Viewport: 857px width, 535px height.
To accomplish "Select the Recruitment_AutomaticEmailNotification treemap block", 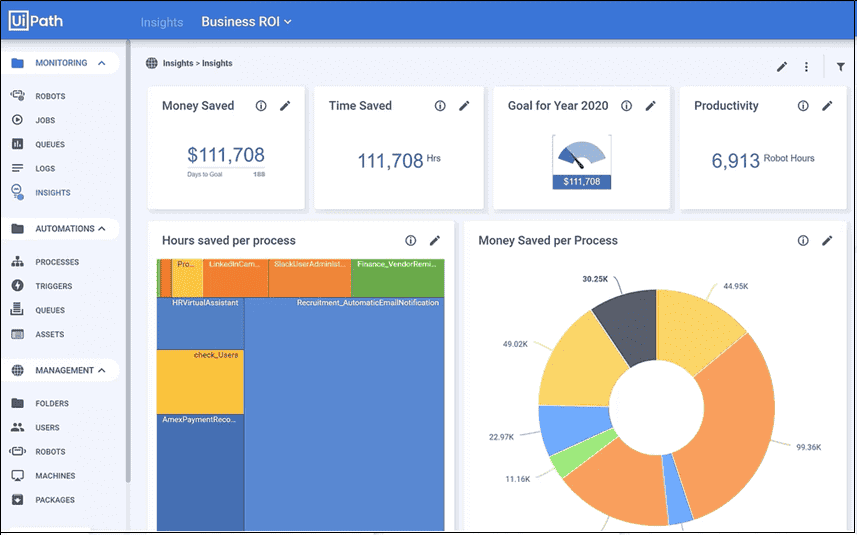I will (345, 414).
